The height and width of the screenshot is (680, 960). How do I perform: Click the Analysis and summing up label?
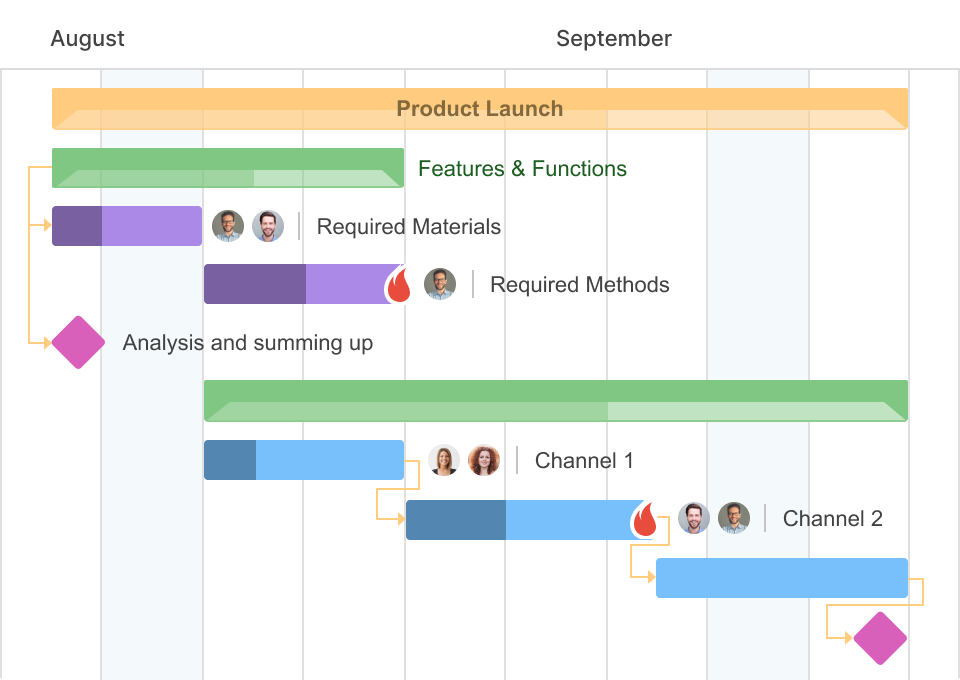(x=247, y=343)
